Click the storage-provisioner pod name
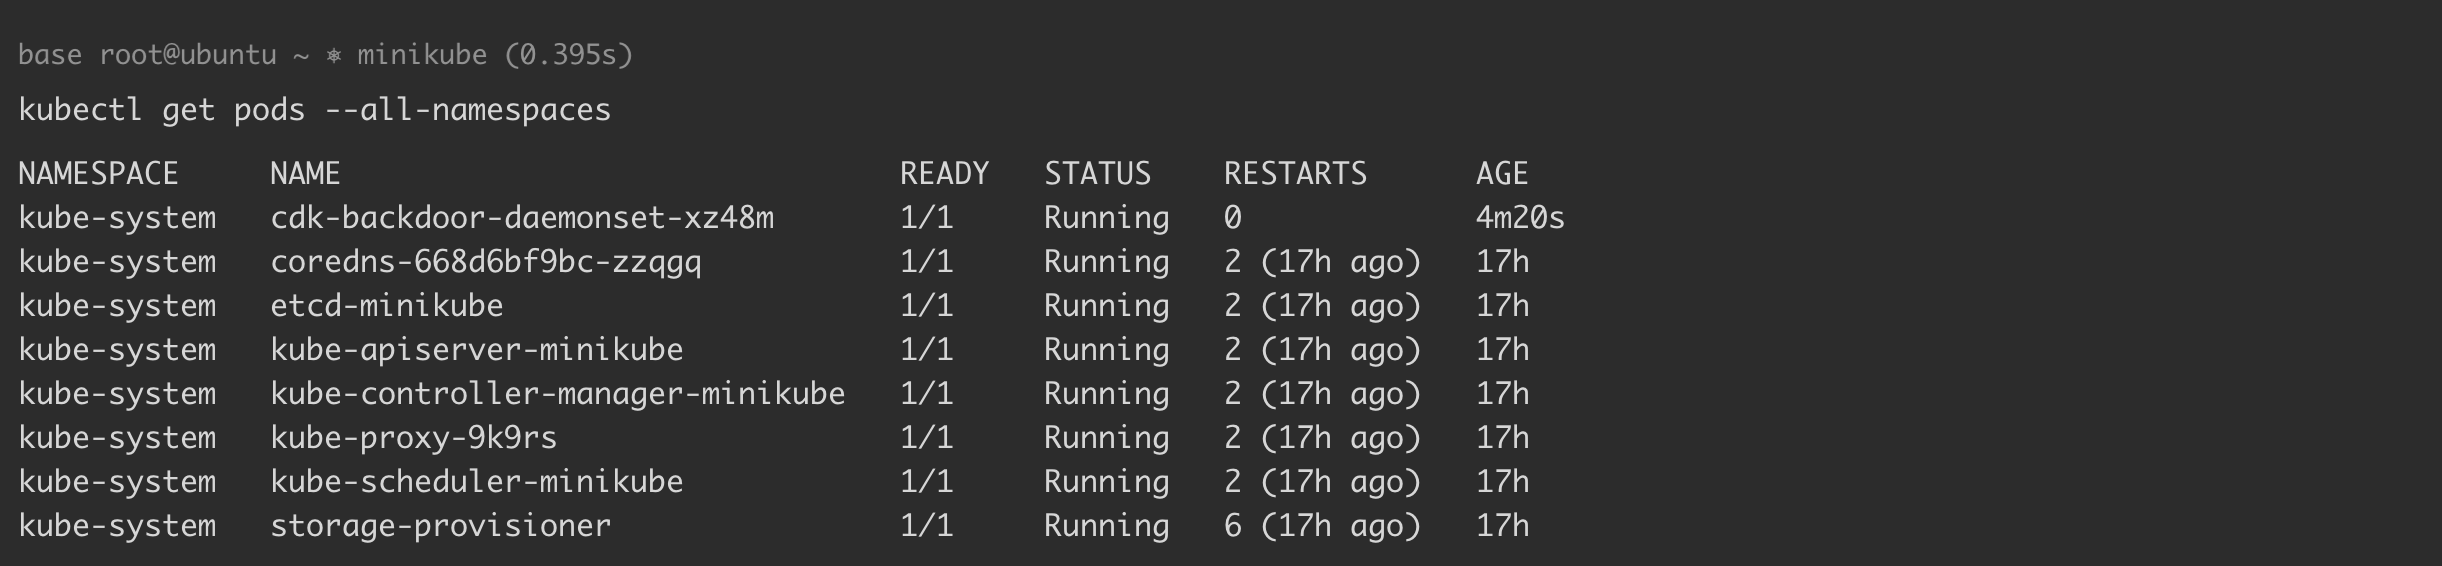Screen dimensions: 2442x566 coord(441,526)
